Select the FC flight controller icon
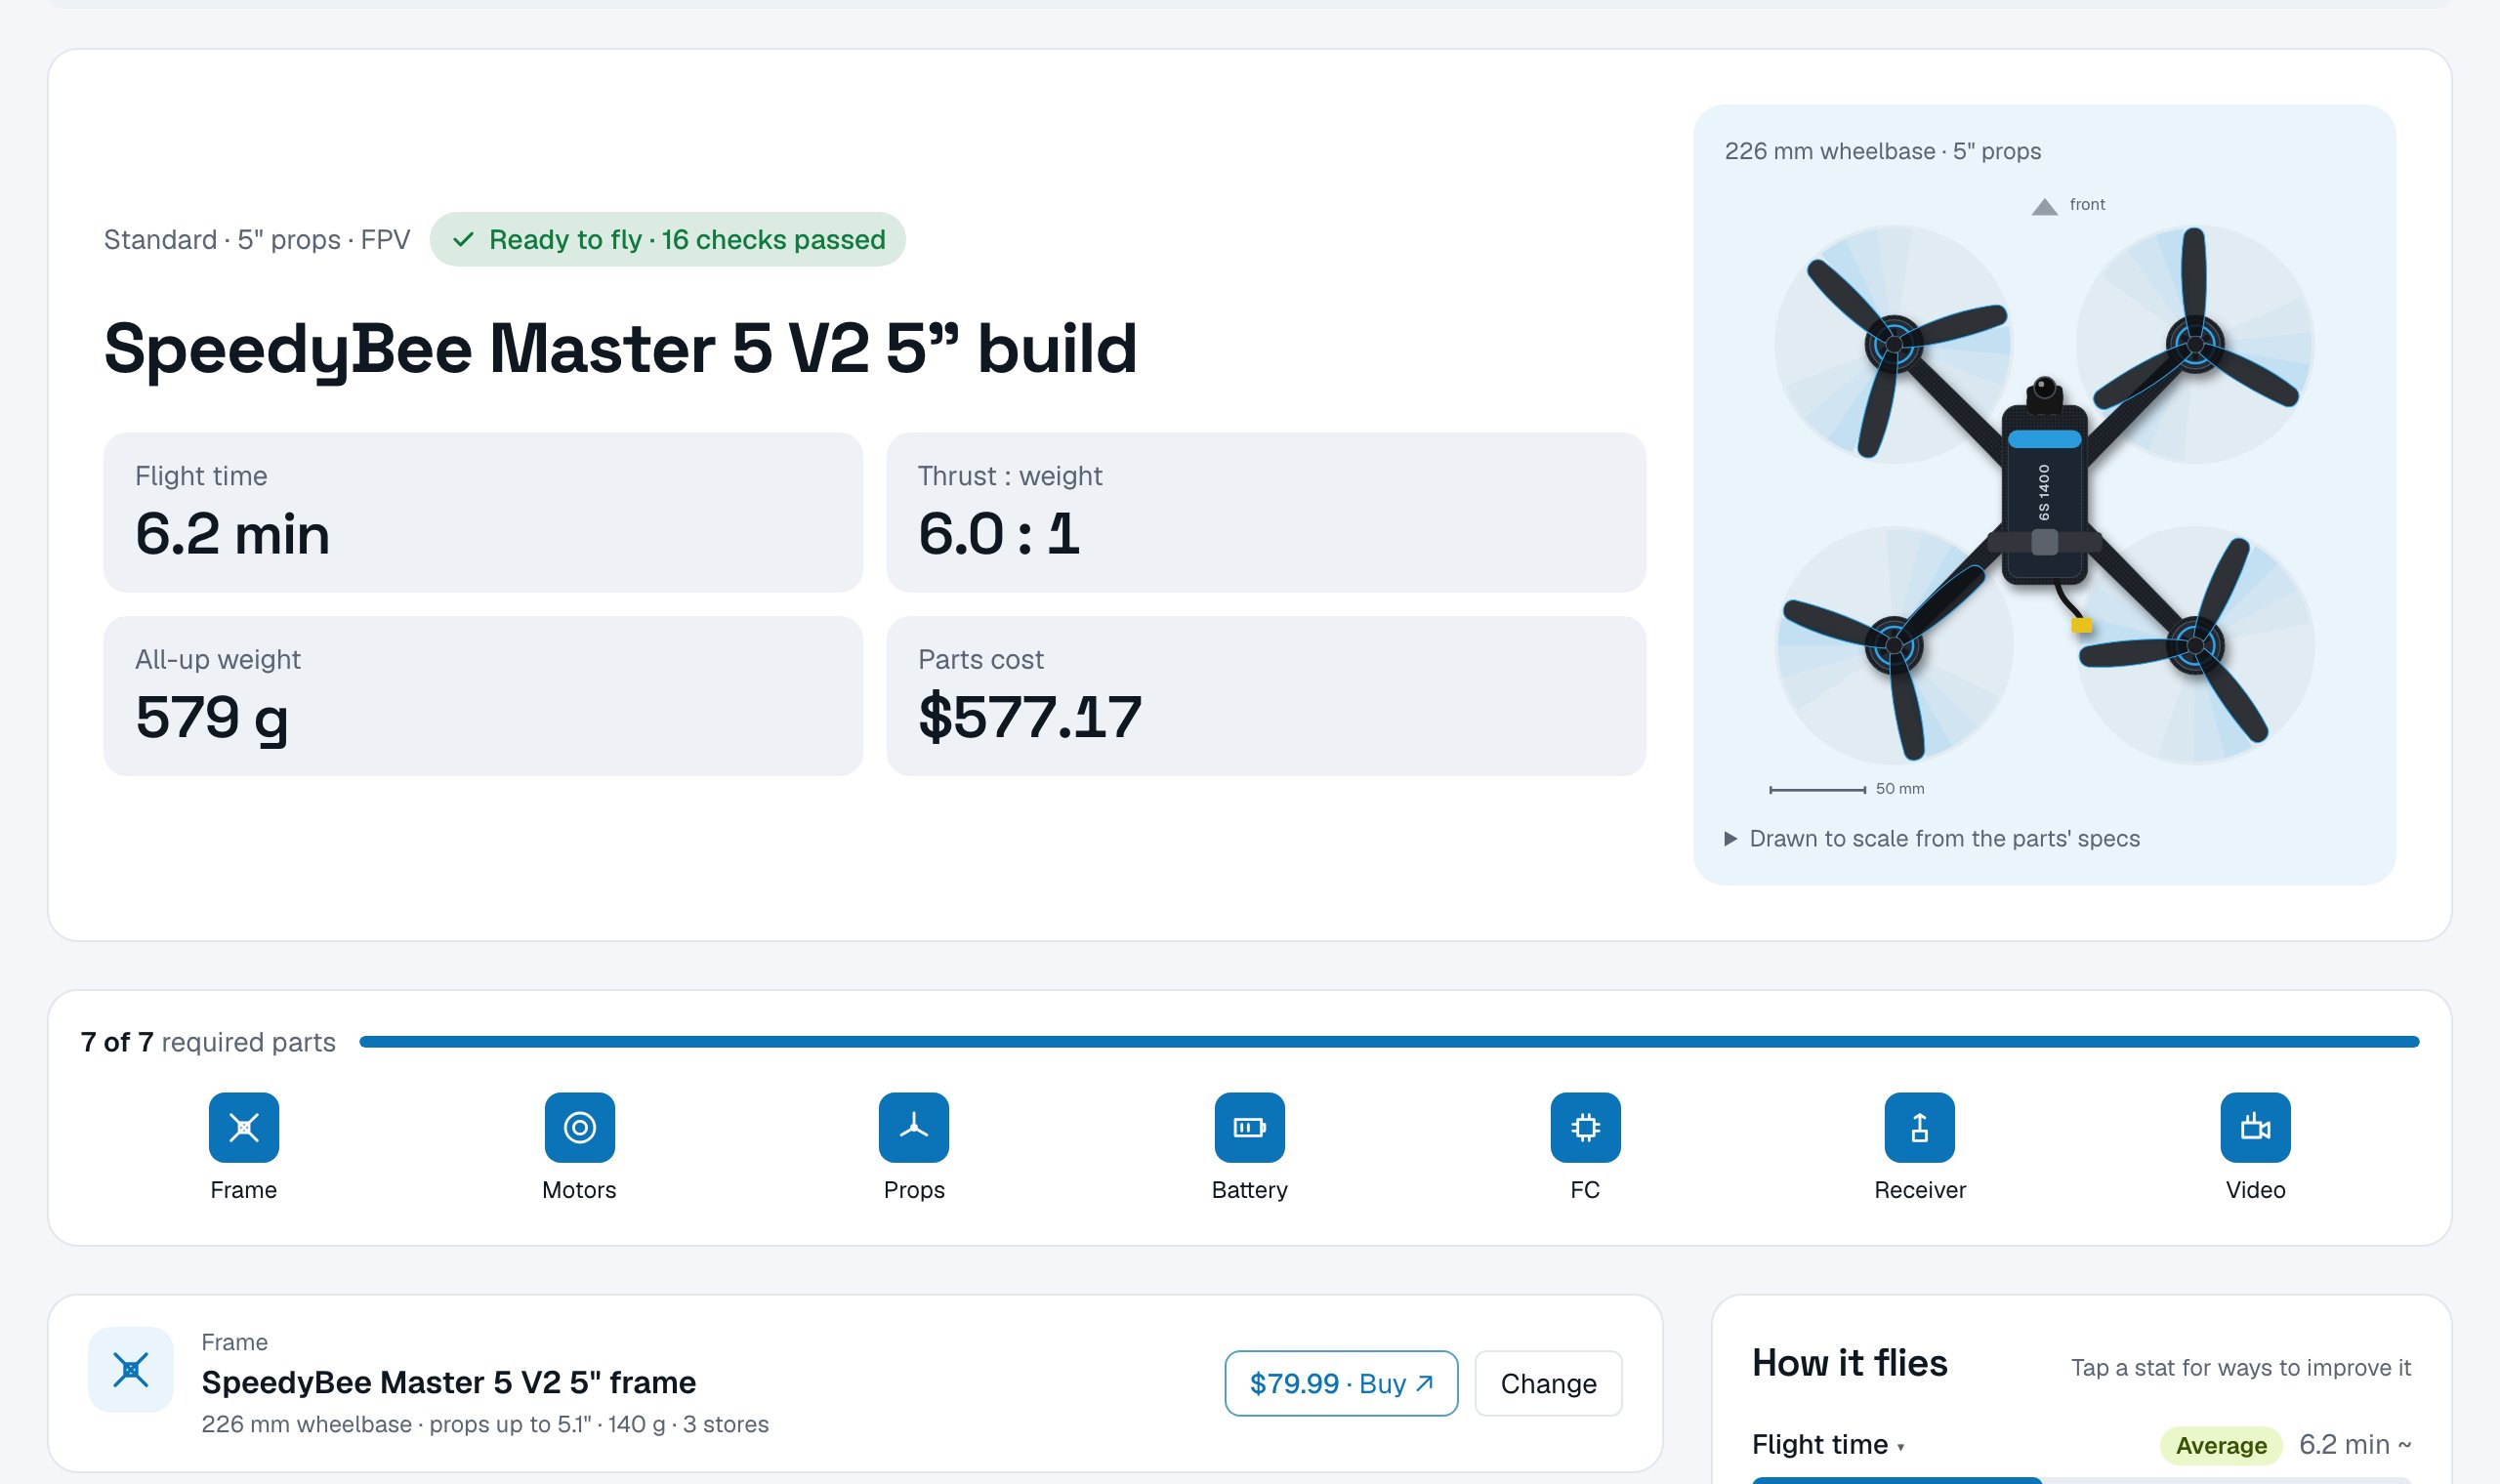 pos(1585,1127)
